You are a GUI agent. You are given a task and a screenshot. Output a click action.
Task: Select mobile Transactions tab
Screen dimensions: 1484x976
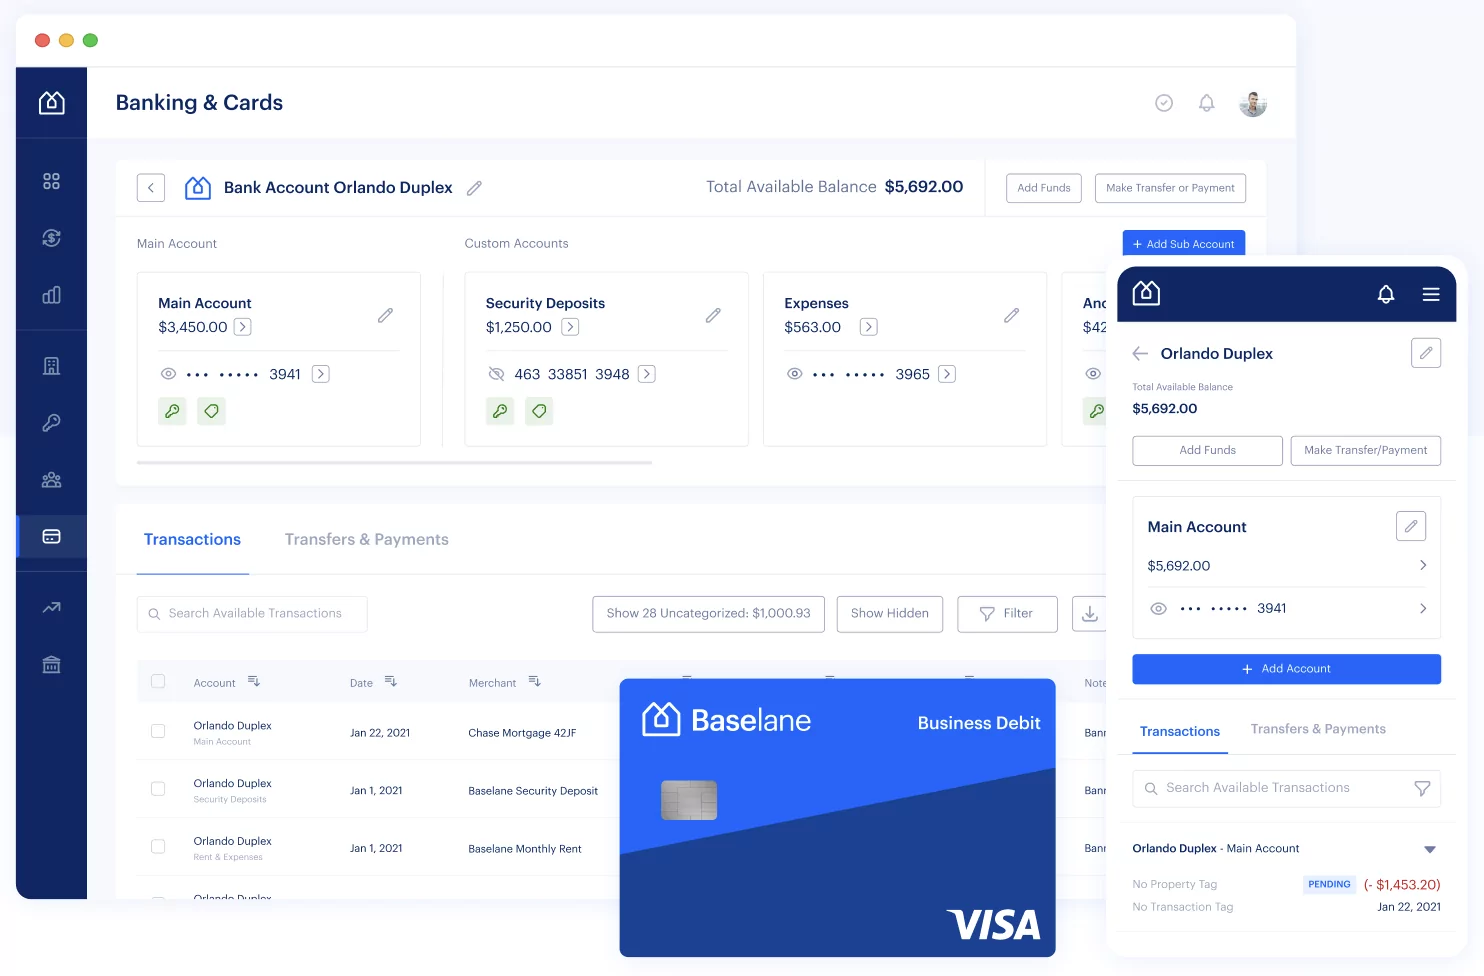pyautogui.click(x=1180, y=732)
